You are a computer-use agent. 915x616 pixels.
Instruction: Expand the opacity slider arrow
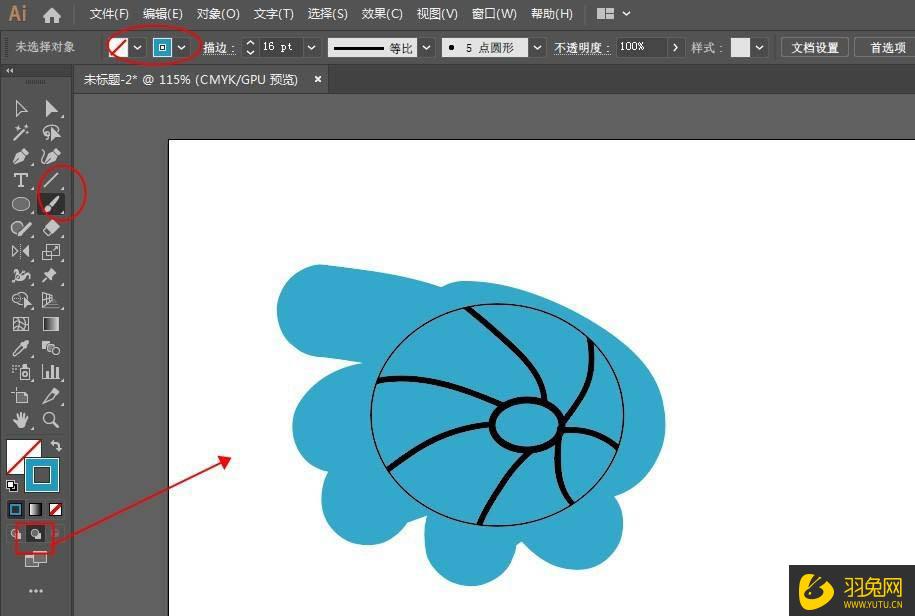click(675, 47)
